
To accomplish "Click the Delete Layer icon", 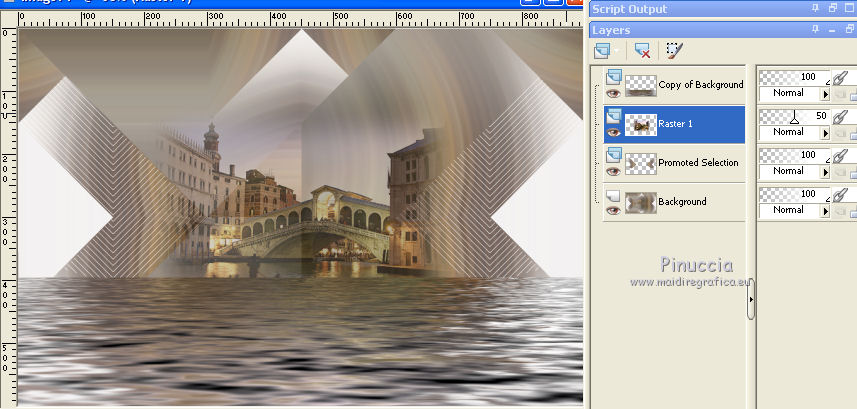I will [642, 51].
